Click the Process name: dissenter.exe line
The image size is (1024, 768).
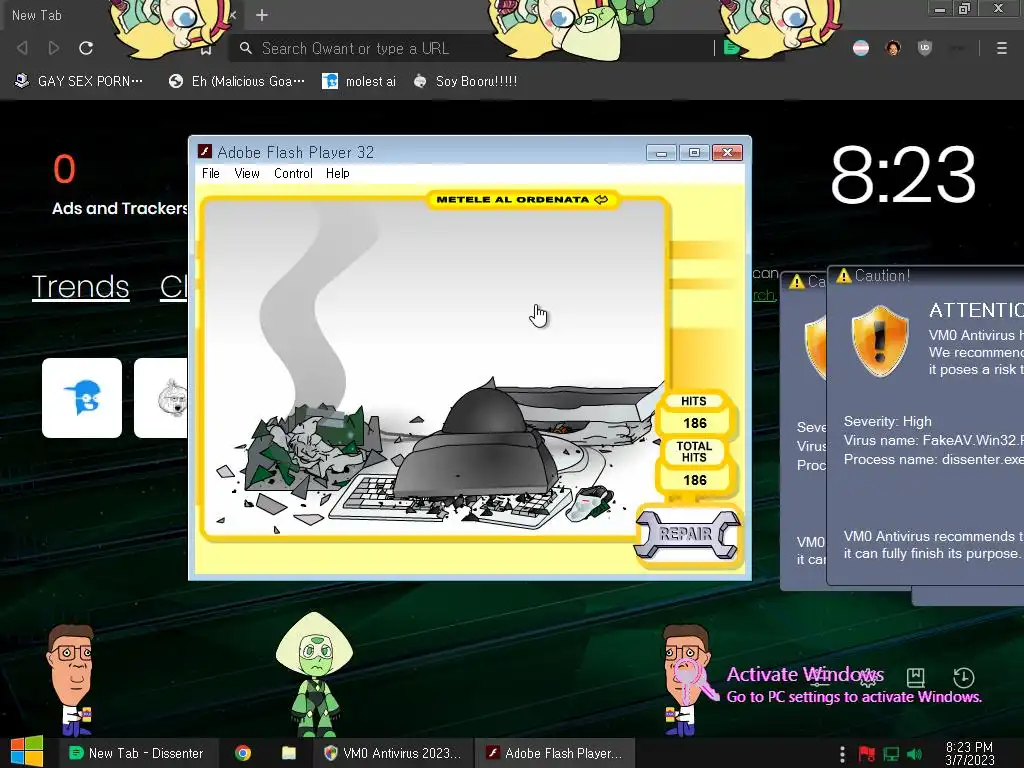coord(933,459)
